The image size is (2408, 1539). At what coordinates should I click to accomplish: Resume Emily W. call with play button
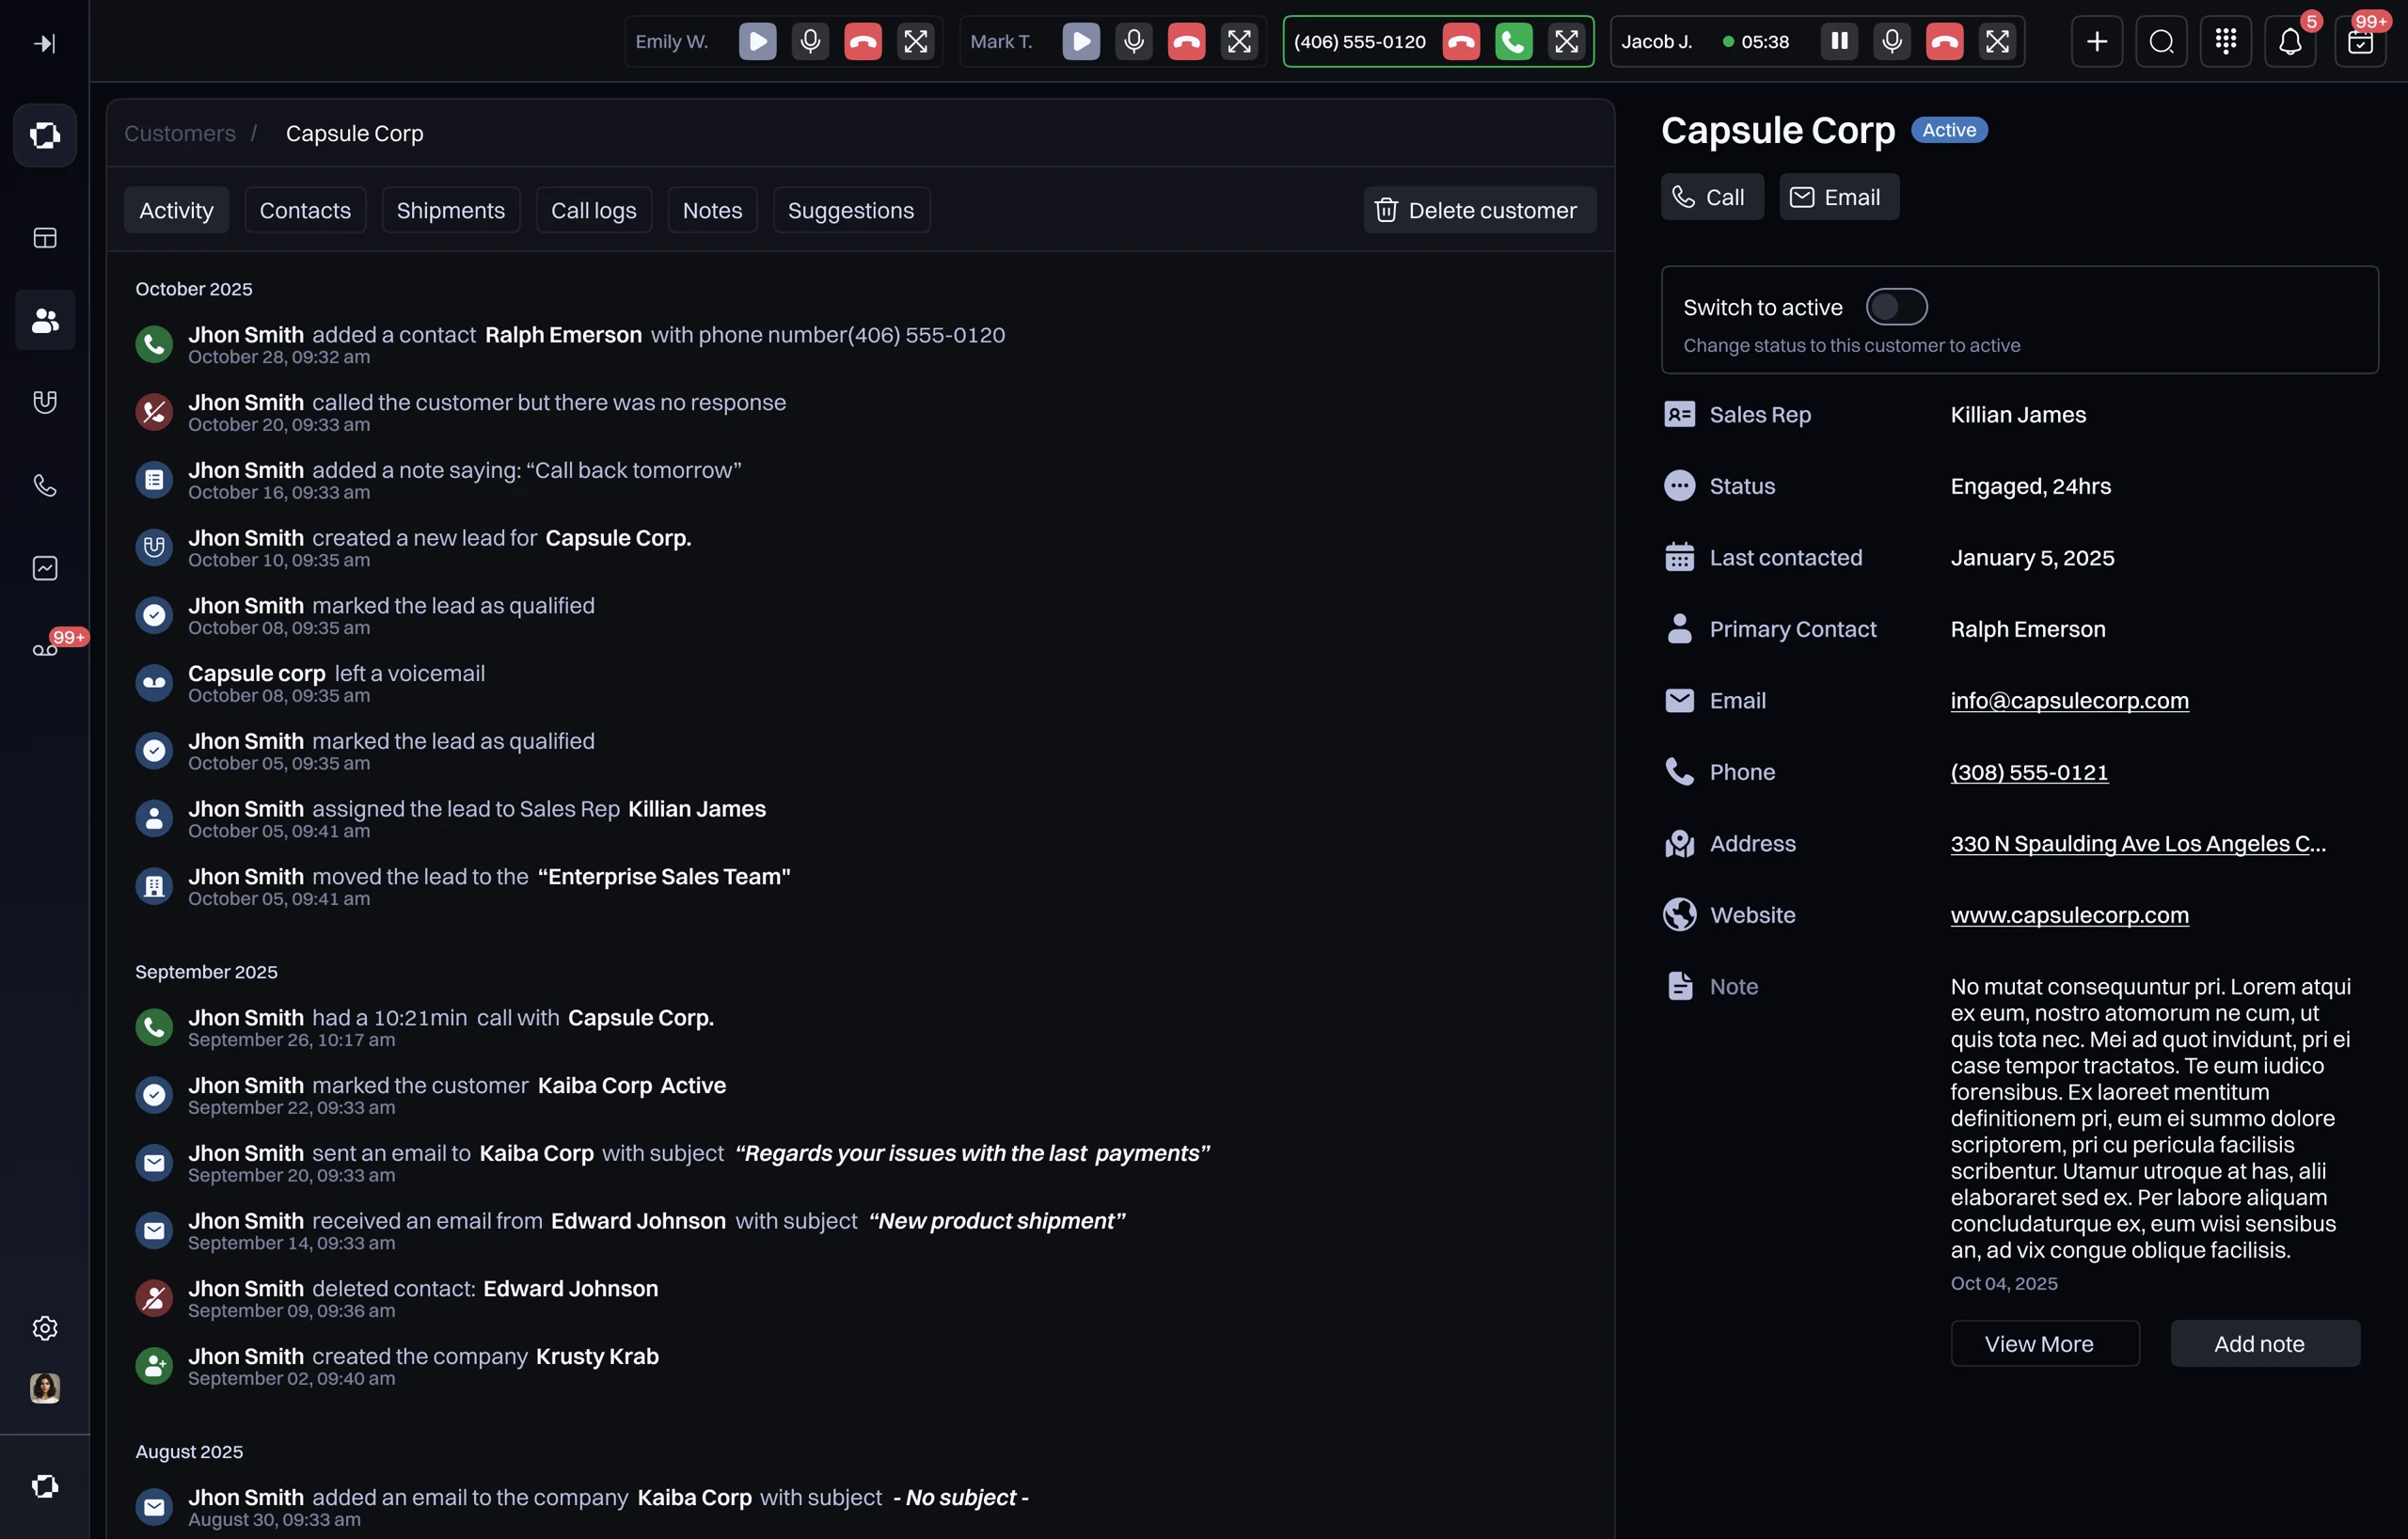[757, 41]
